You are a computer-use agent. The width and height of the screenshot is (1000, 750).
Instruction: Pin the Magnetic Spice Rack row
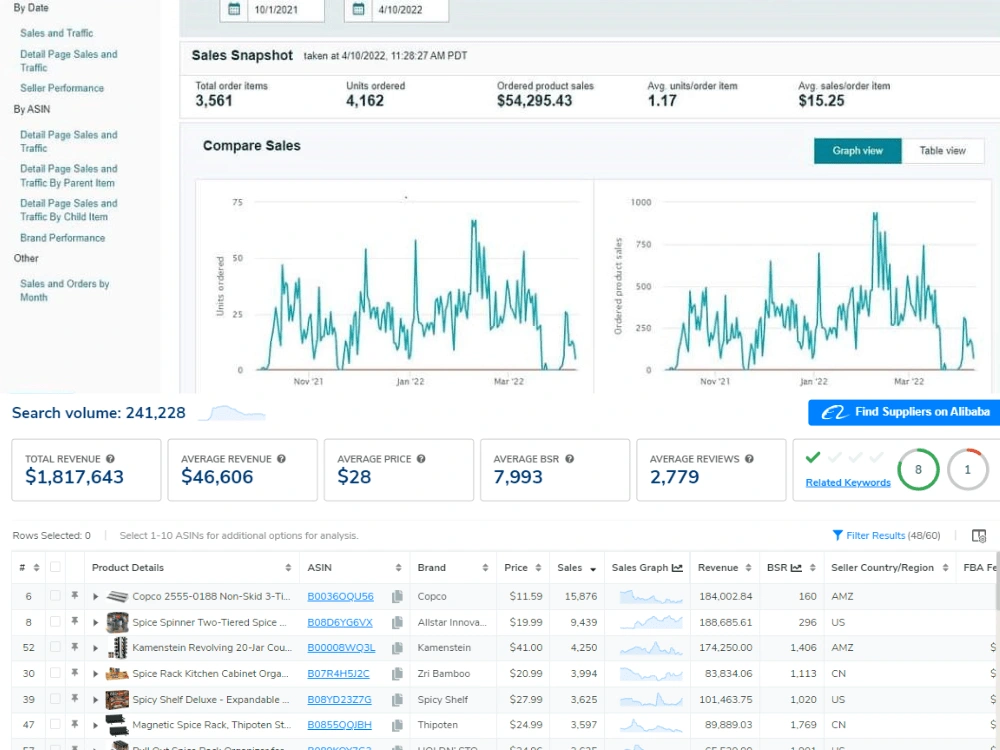[75, 724]
